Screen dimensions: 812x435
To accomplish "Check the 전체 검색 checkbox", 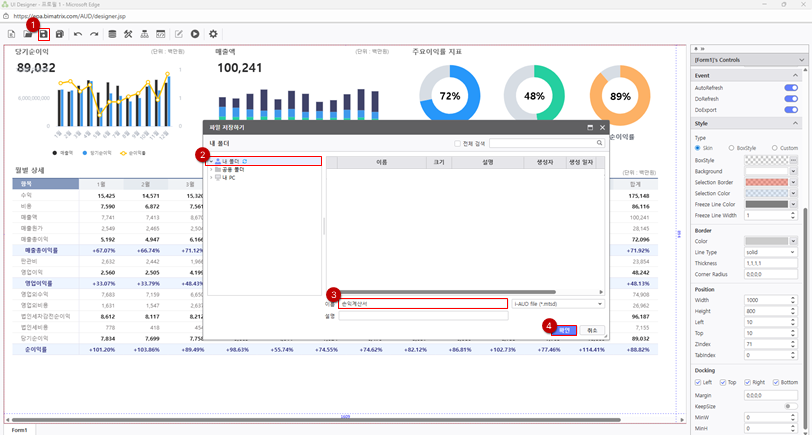I will pos(458,143).
